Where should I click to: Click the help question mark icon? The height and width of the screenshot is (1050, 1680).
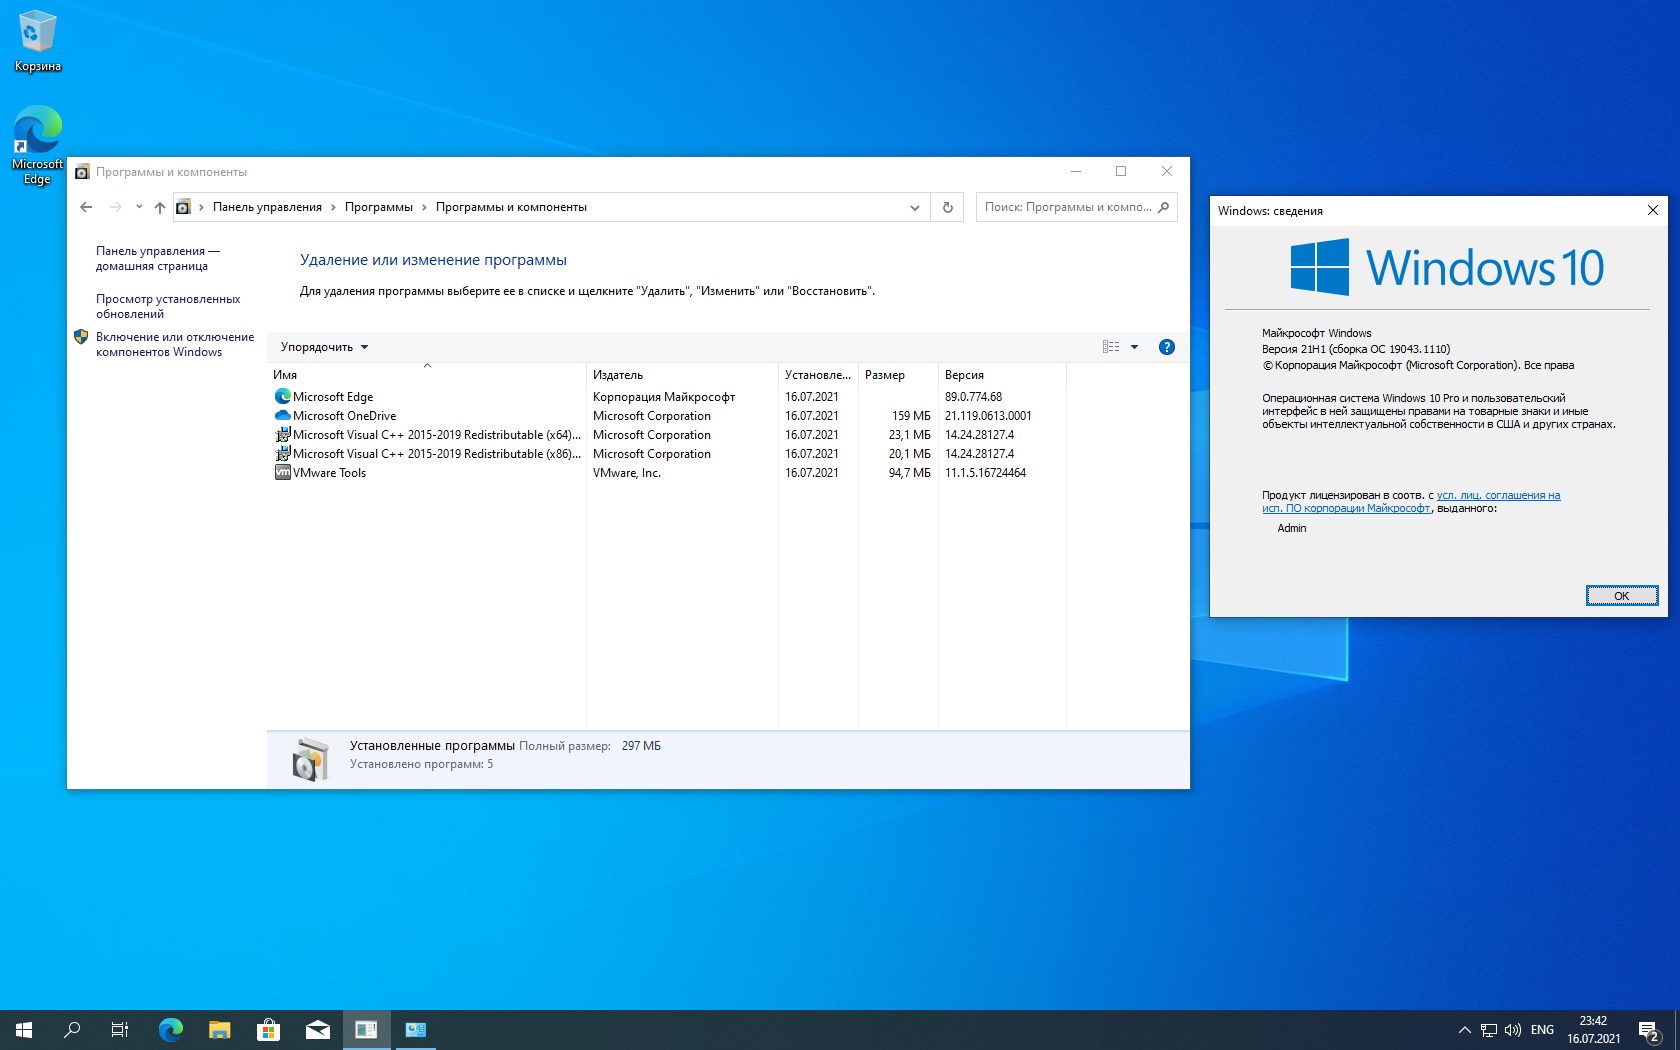point(1166,347)
